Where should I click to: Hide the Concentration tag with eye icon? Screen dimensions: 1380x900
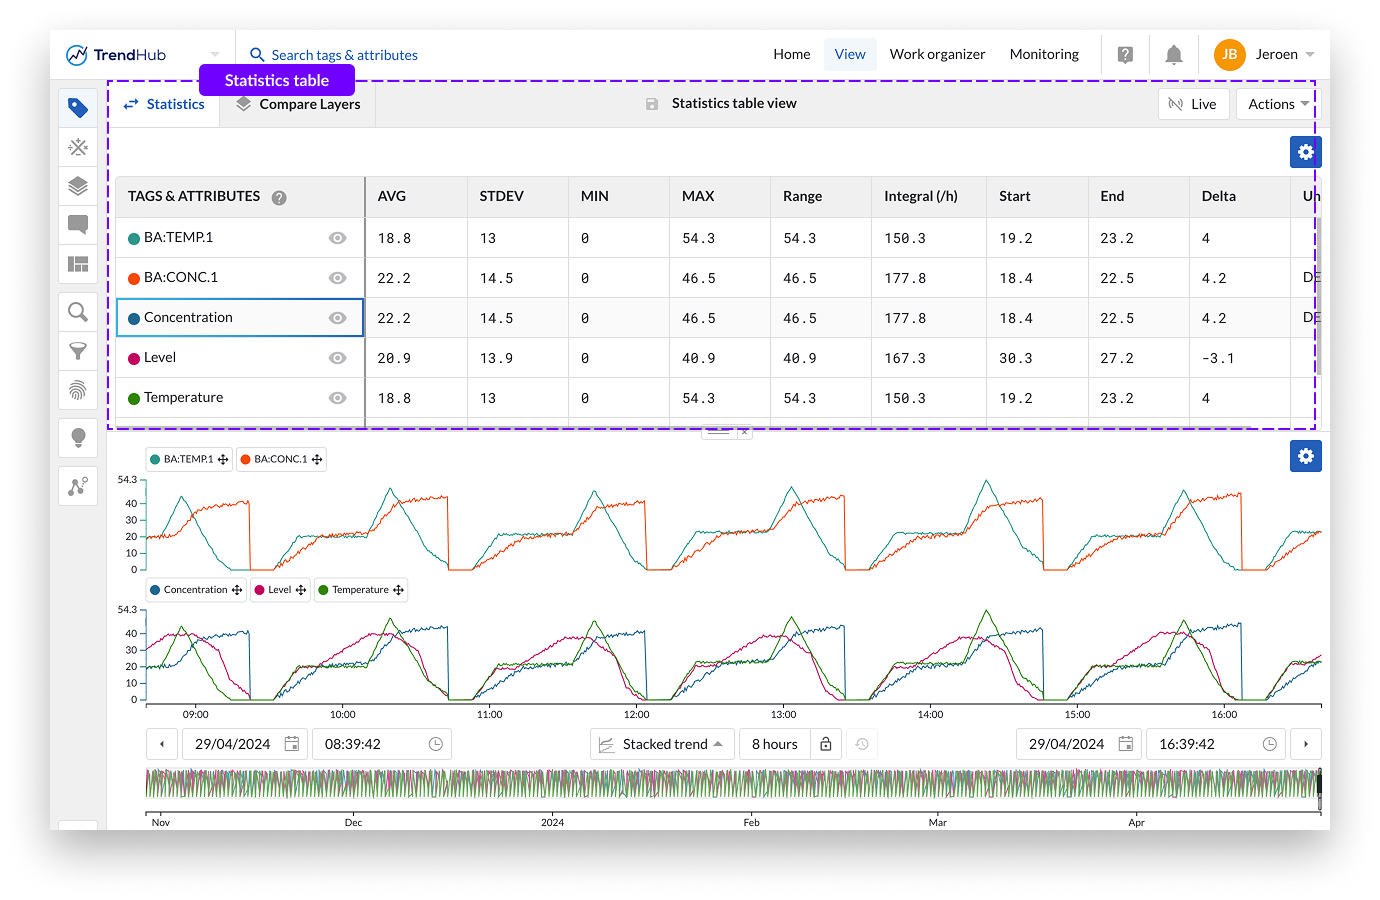pos(338,318)
